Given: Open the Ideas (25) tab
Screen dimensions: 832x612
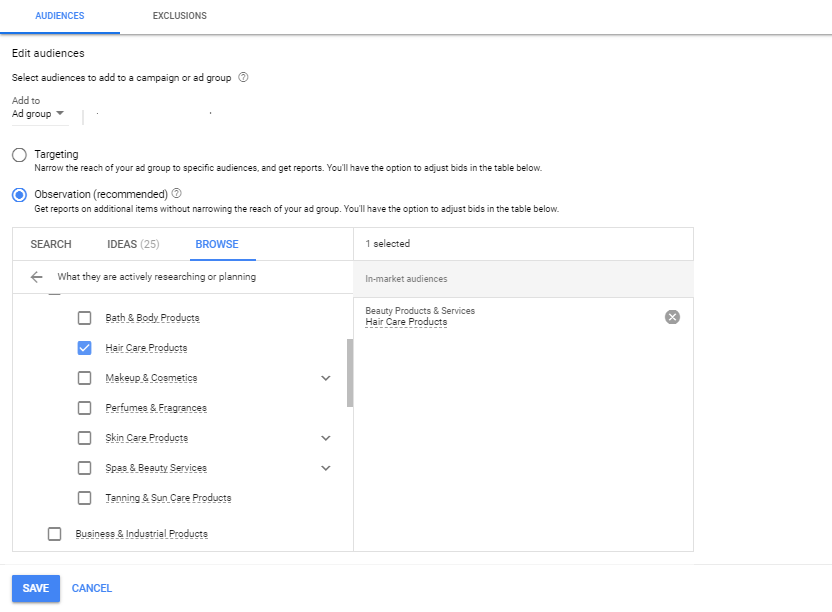Looking at the screenshot, I should click(133, 244).
